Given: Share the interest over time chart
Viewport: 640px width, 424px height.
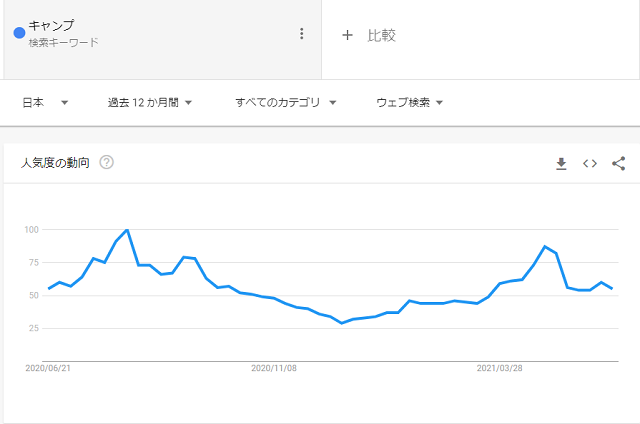Looking at the screenshot, I should (618, 164).
